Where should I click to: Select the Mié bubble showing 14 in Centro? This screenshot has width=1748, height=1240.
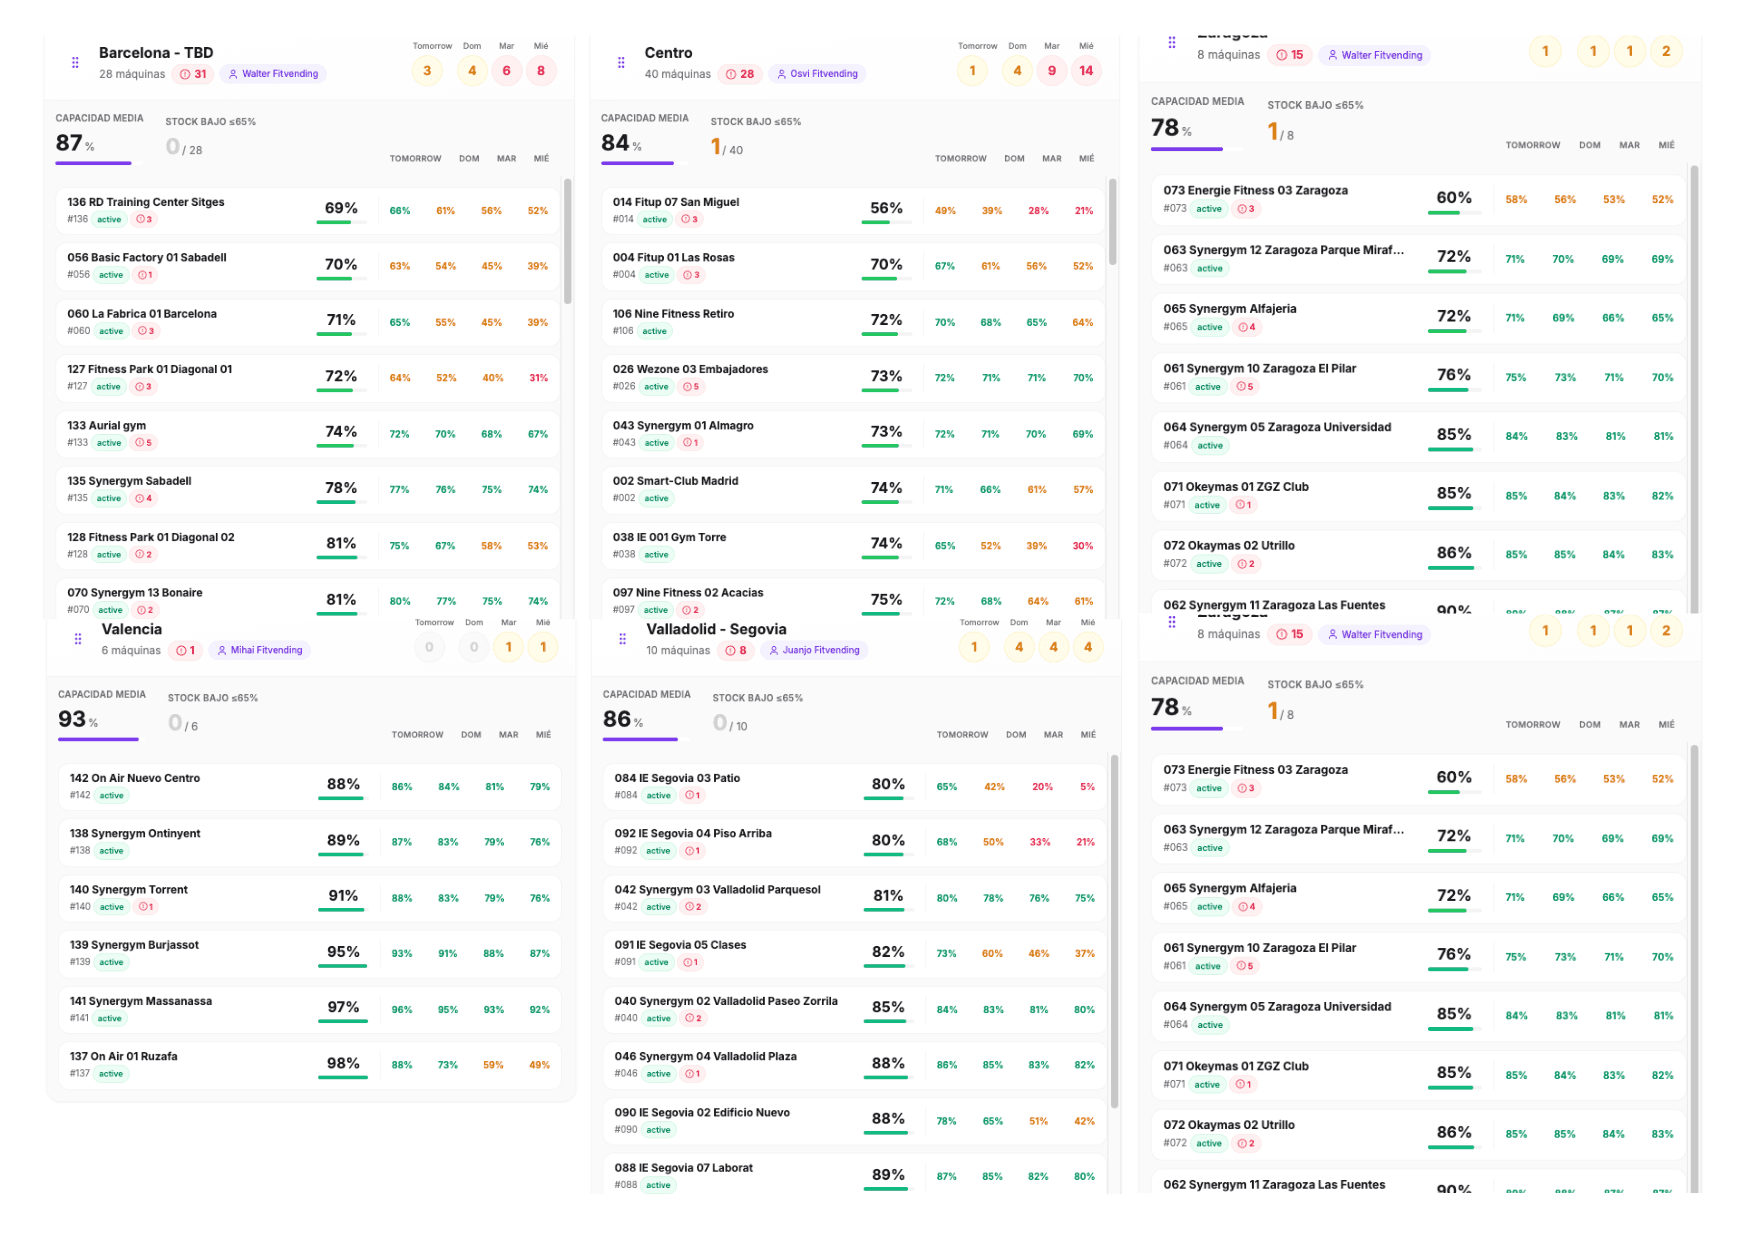click(x=1086, y=71)
